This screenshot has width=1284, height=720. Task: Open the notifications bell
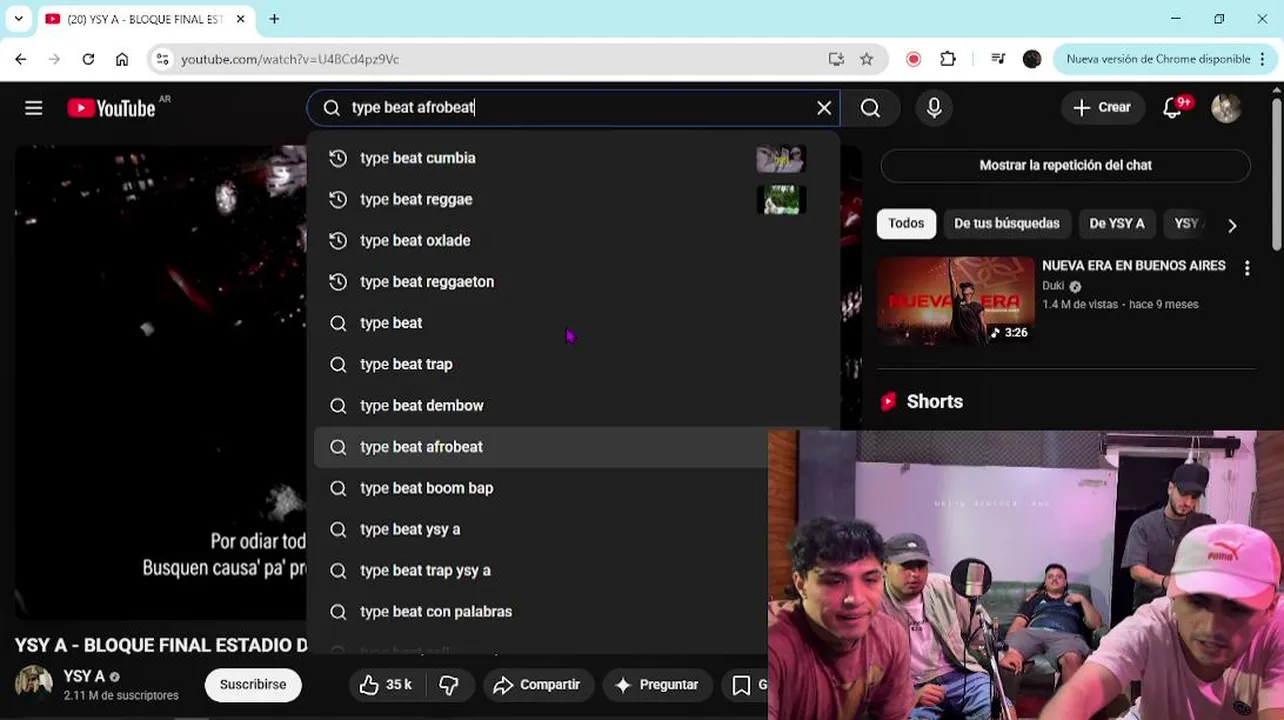tap(1173, 108)
